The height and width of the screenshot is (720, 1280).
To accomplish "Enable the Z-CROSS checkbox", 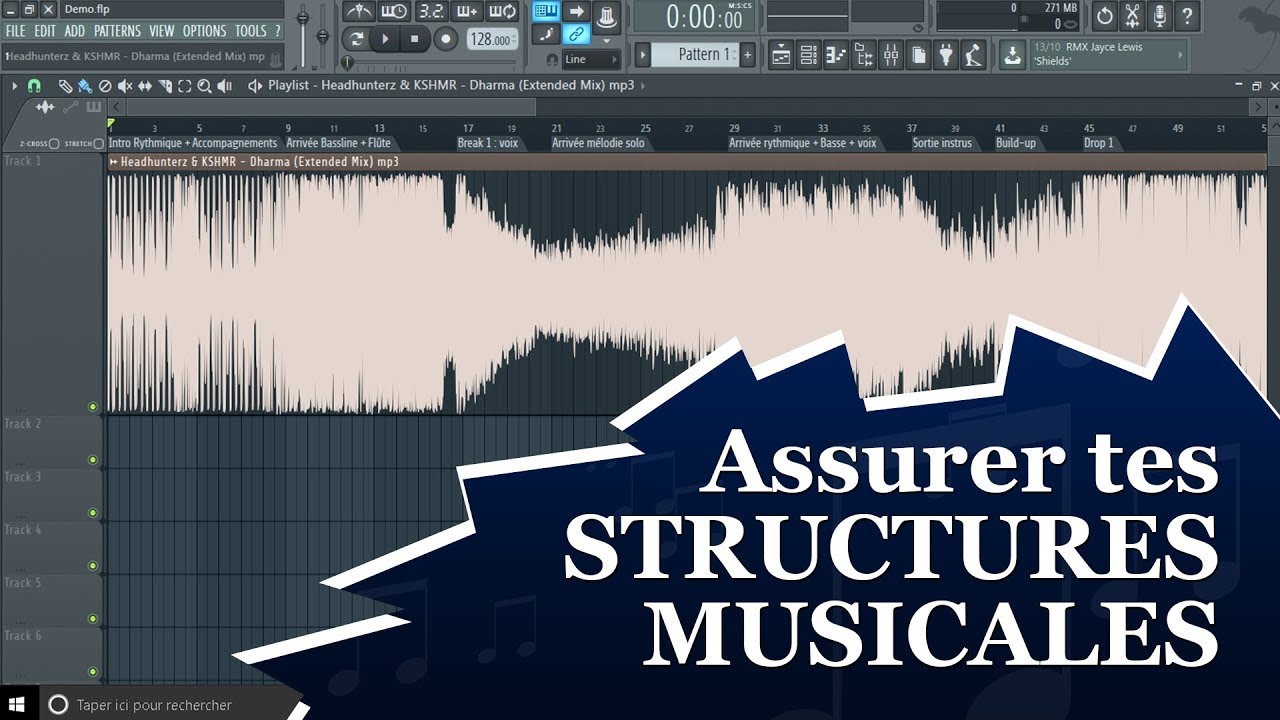I will (54, 144).
